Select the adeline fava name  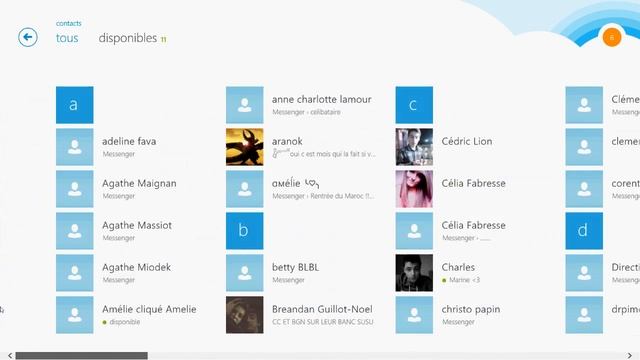[129, 141]
